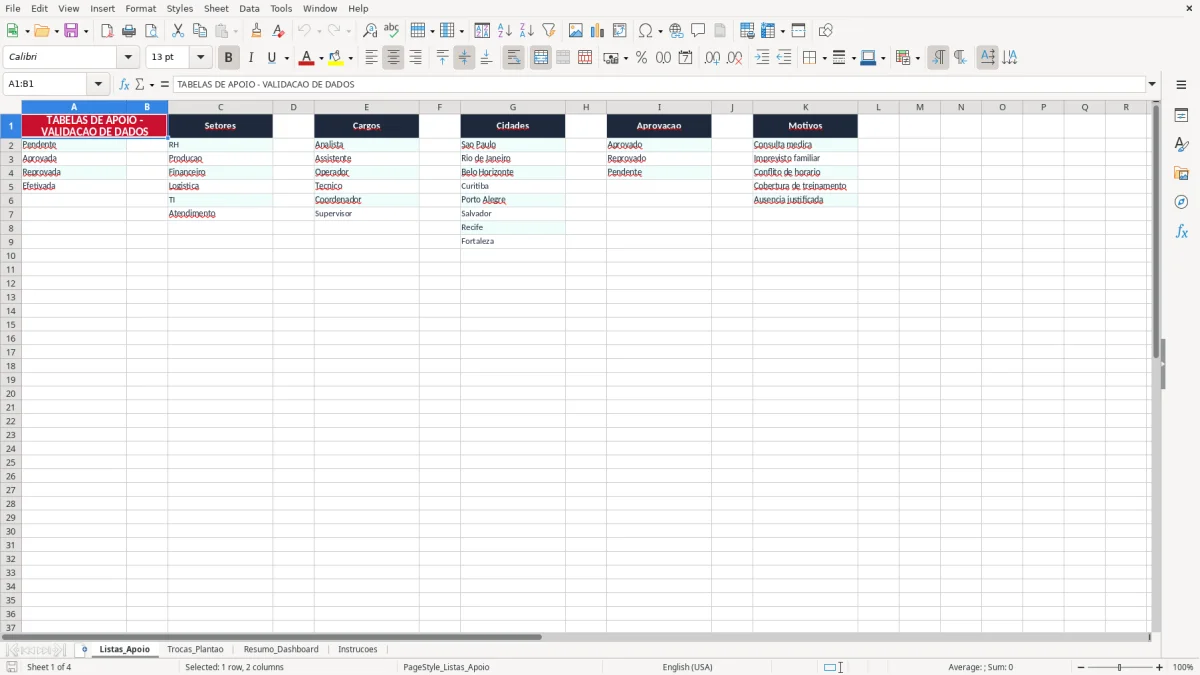
Task: Sort ascending A to Z
Action: (504, 31)
